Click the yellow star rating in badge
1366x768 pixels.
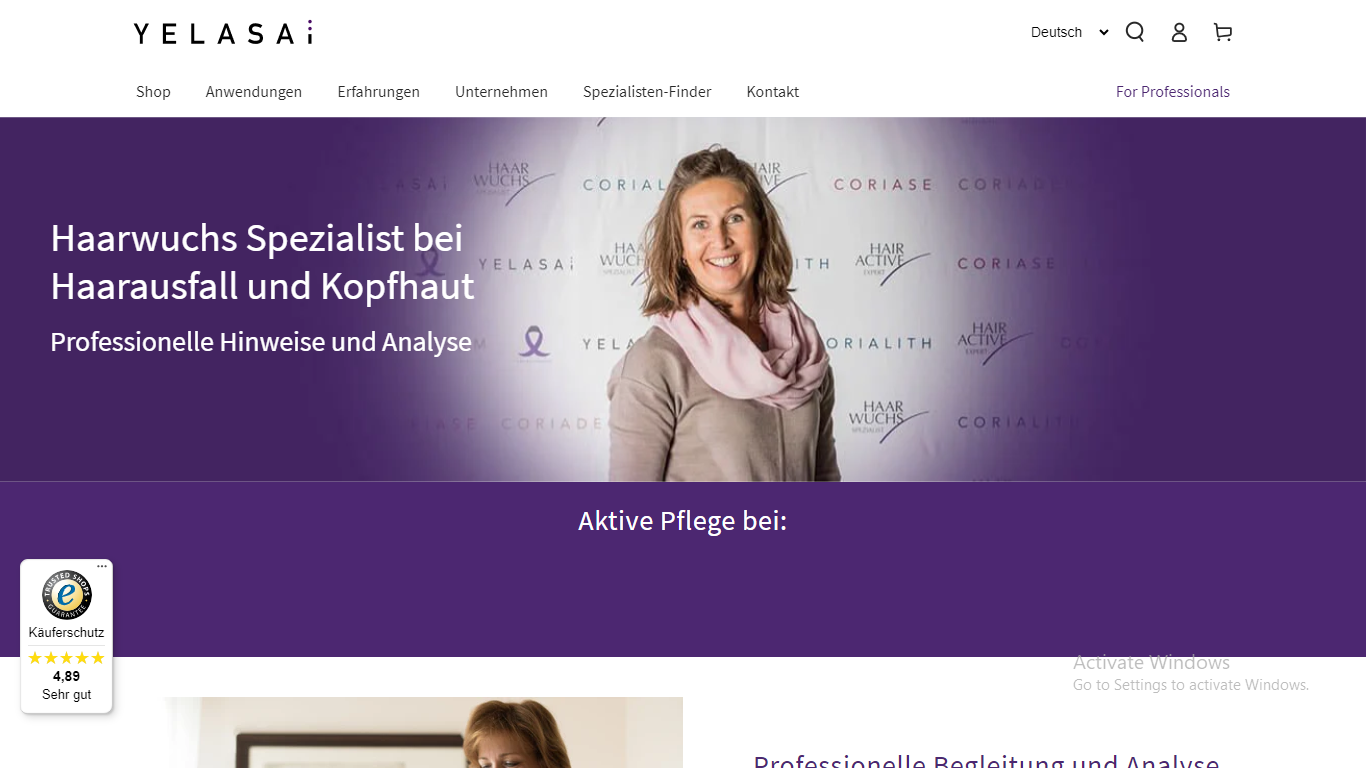point(66,658)
